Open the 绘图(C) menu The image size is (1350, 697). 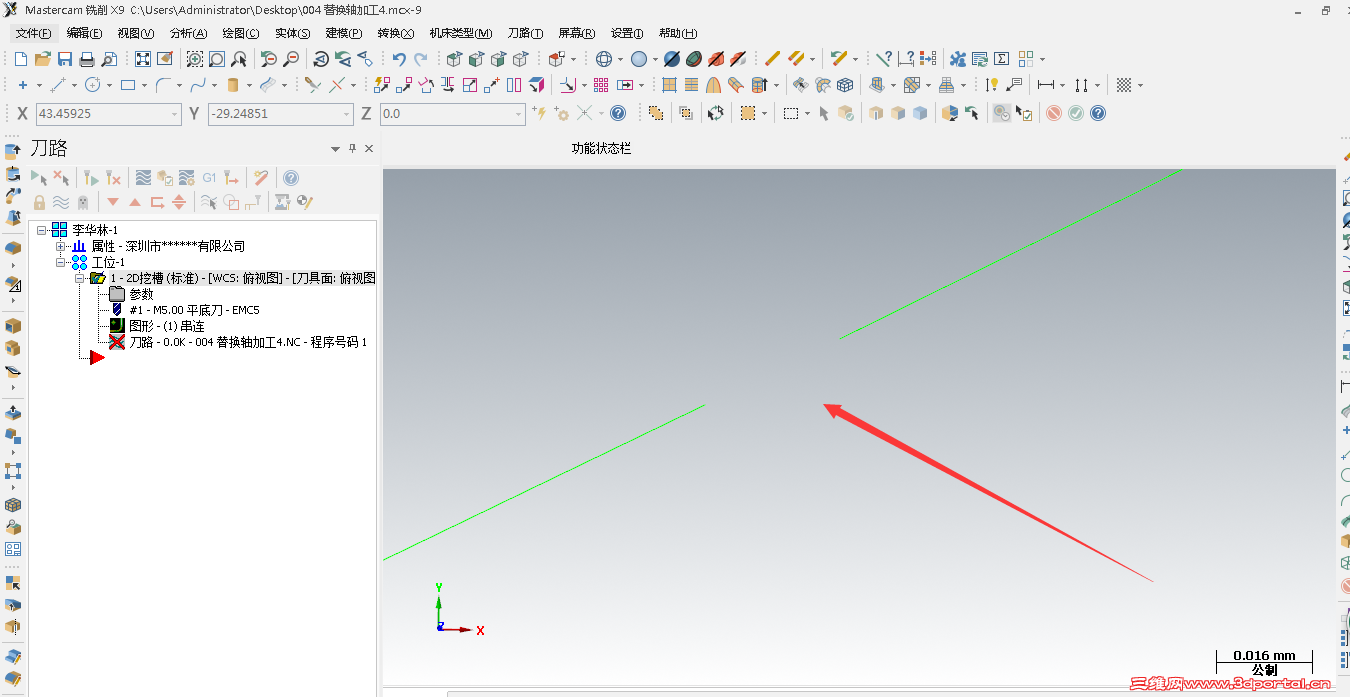240,33
